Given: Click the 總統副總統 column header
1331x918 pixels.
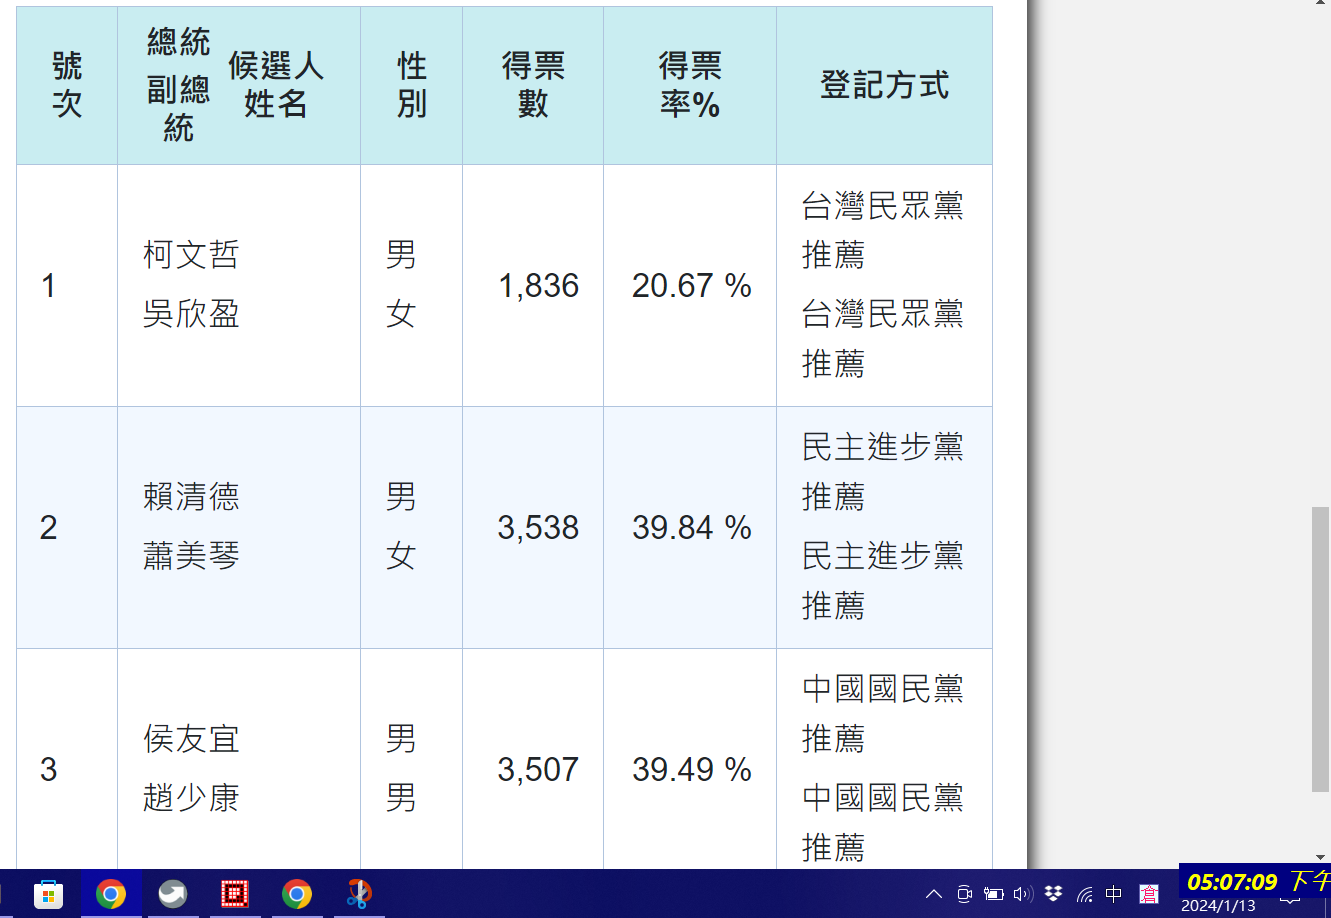Looking at the screenshot, I should pos(178,85).
